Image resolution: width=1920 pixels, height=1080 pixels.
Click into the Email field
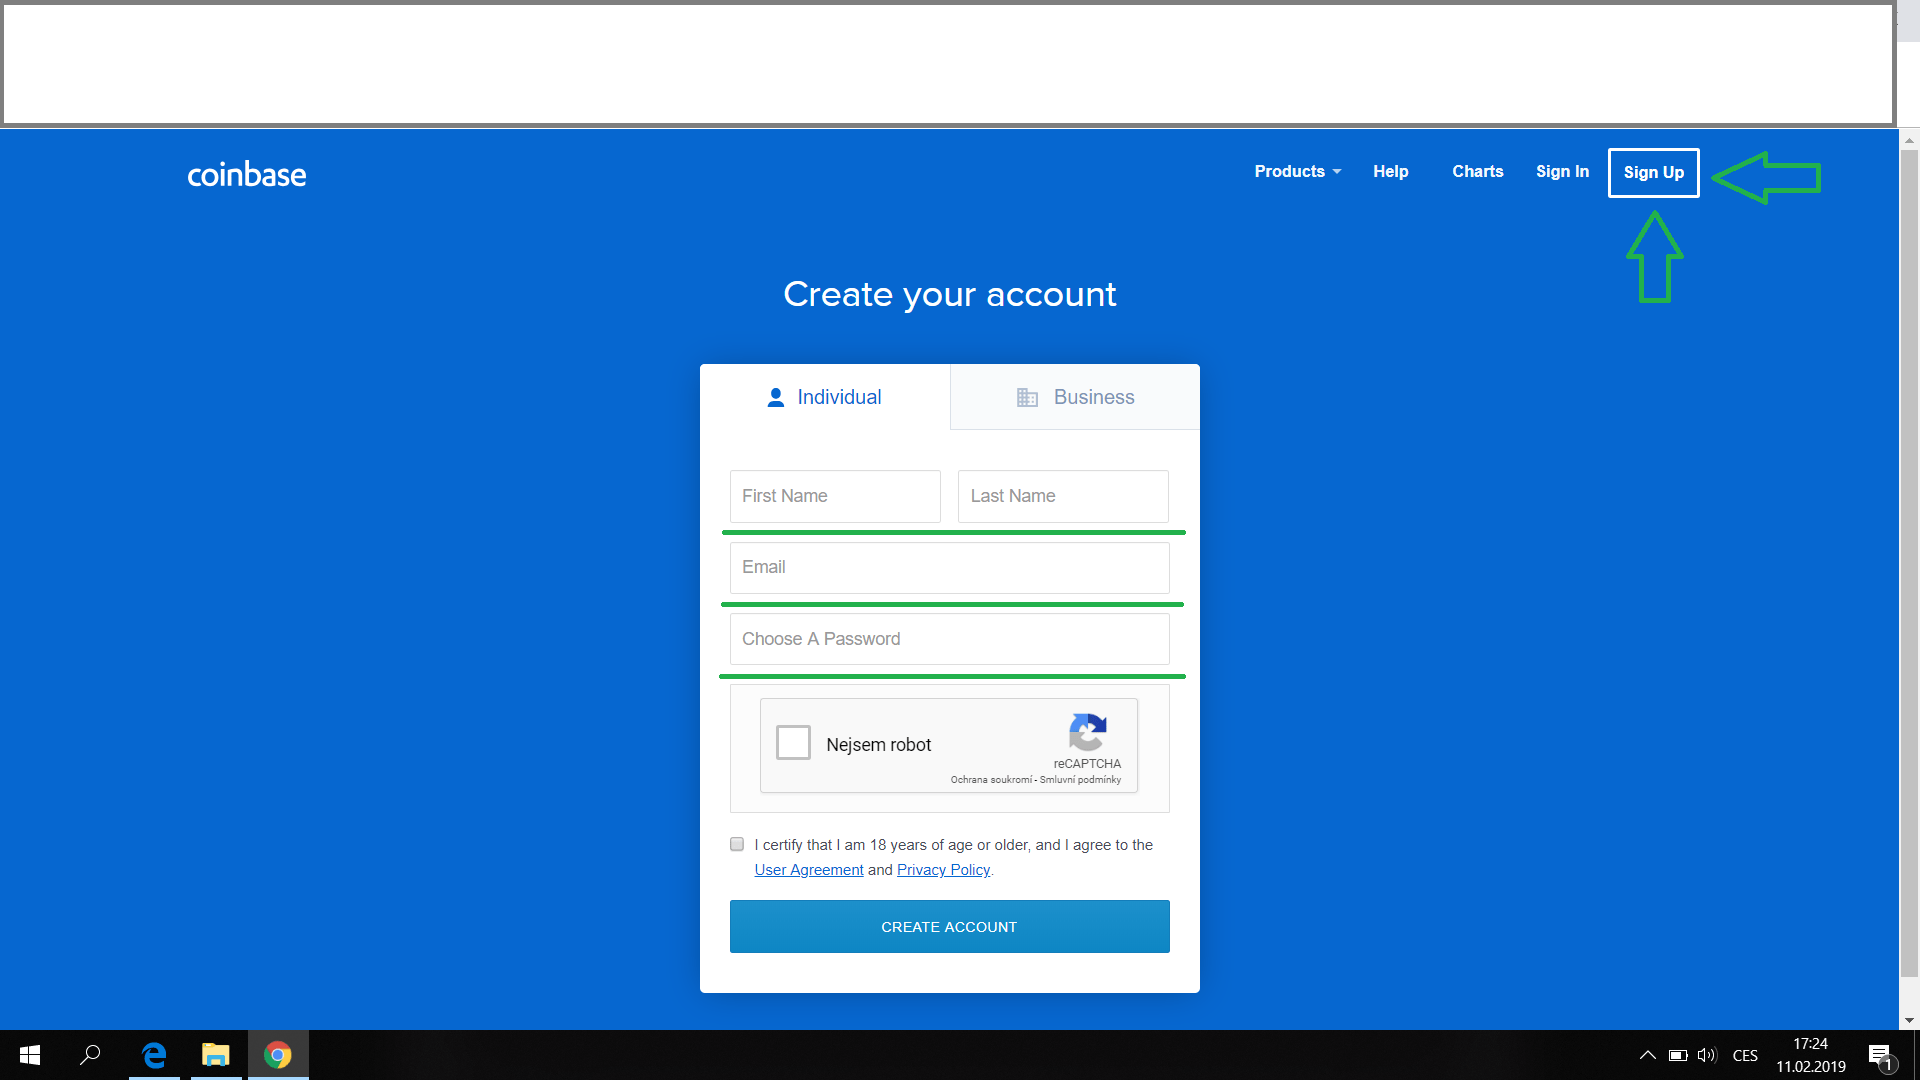click(x=949, y=567)
